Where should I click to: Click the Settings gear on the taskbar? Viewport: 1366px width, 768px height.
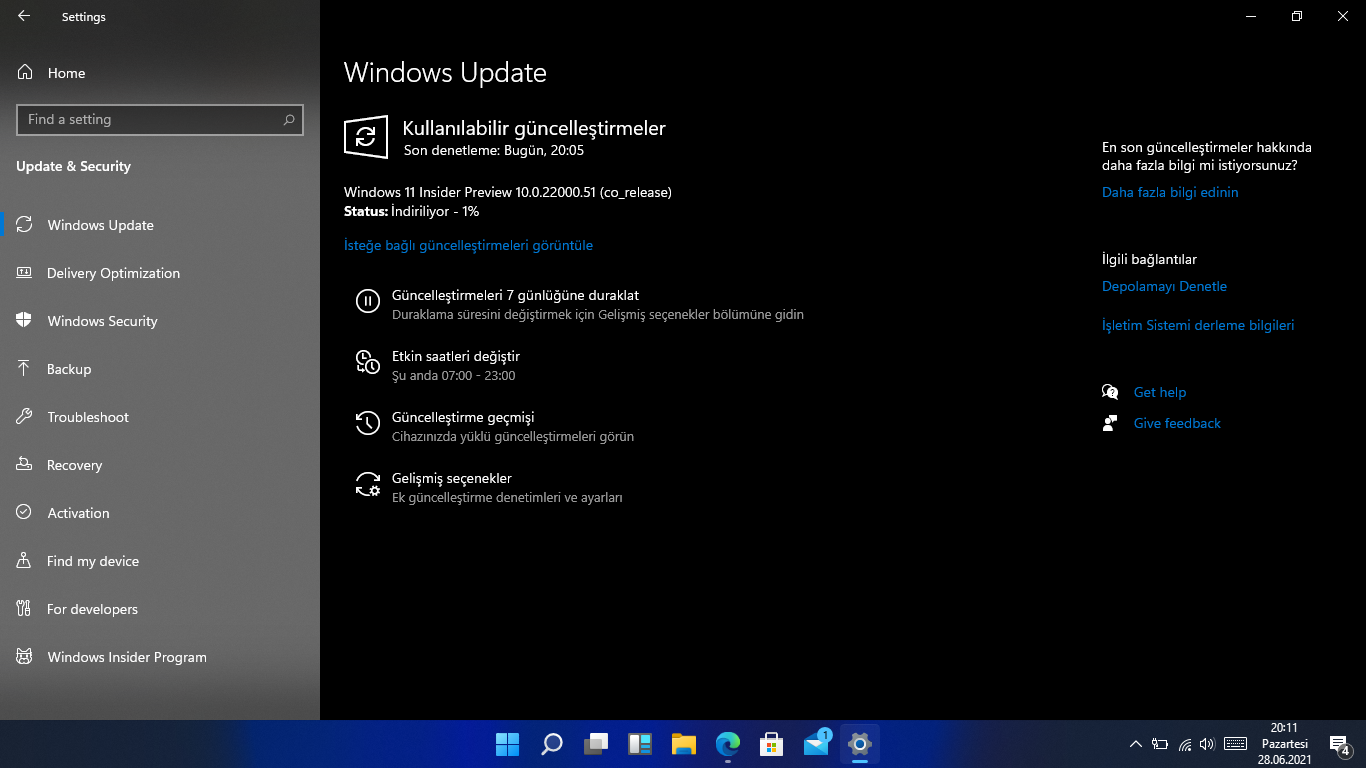pos(860,744)
